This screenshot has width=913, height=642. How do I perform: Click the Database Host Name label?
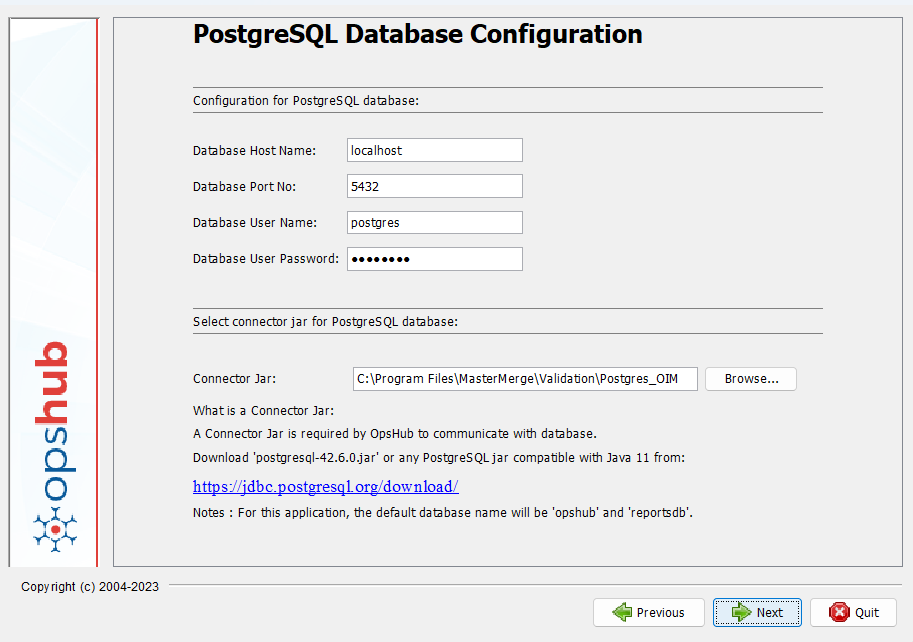pyautogui.click(x=254, y=151)
